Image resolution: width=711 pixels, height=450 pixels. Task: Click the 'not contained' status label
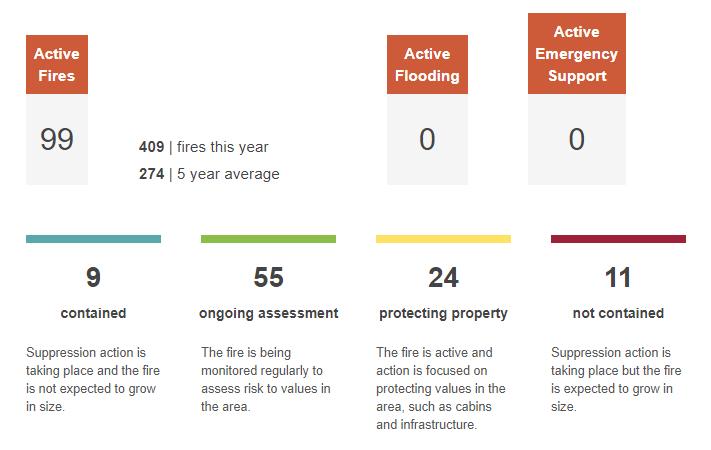coord(618,313)
